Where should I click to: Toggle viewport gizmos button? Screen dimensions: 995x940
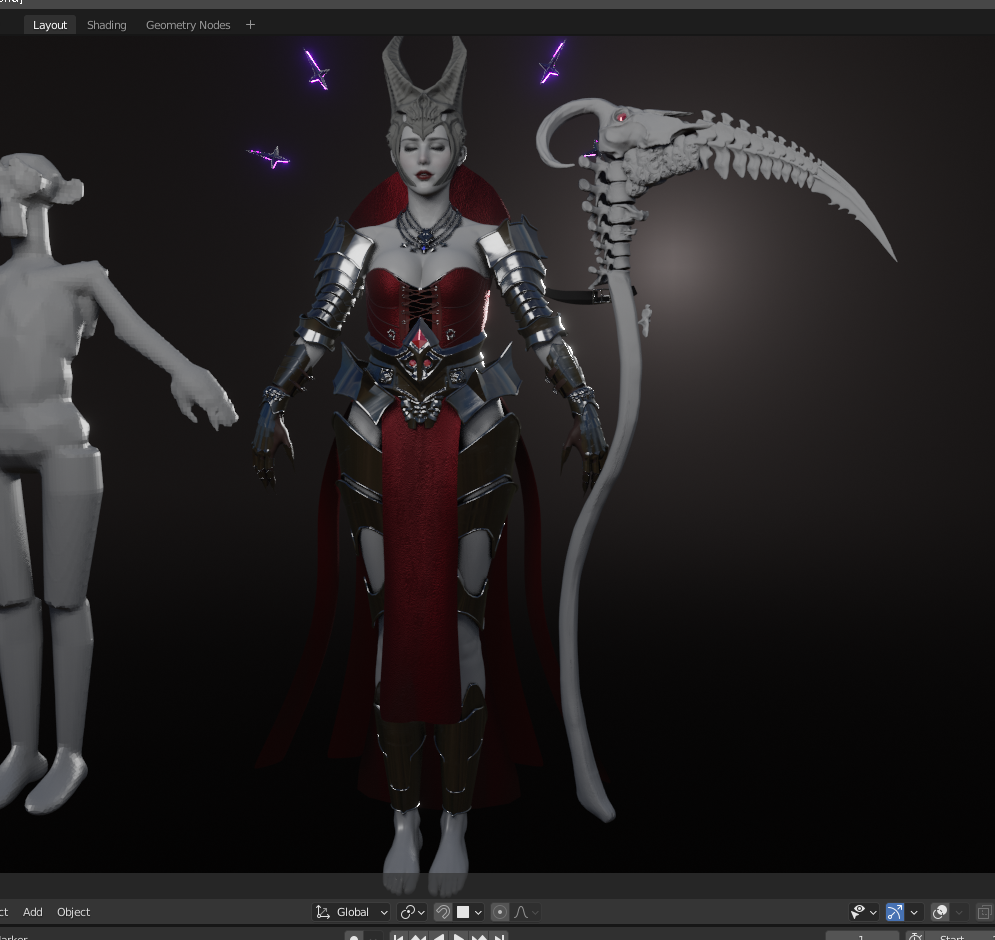click(x=894, y=912)
